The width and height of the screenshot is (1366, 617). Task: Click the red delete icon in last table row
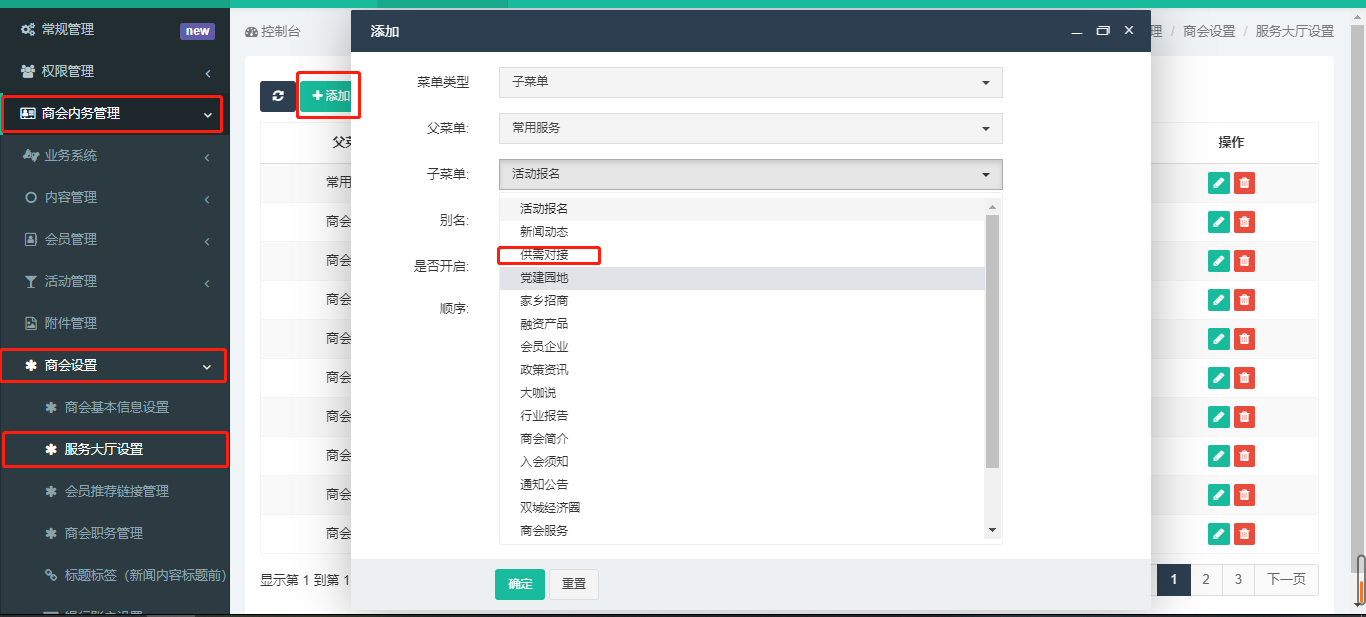click(x=1244, y=533)
